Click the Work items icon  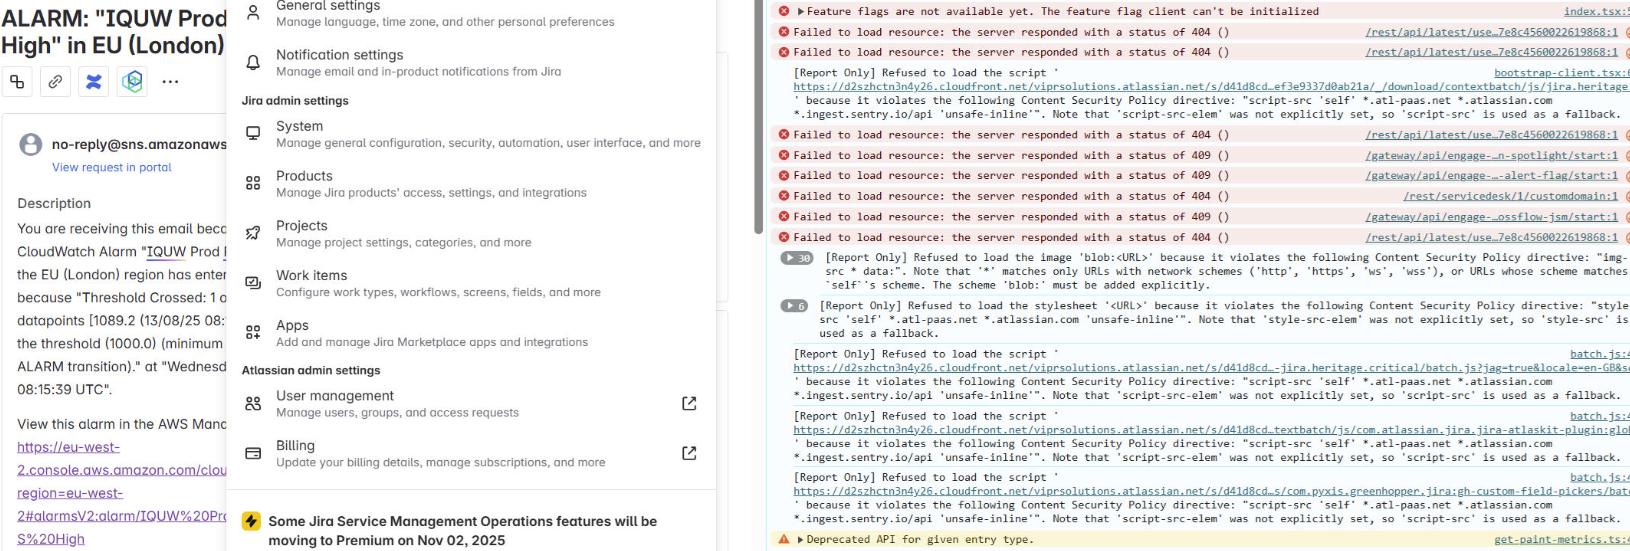[x=253, y=282]
